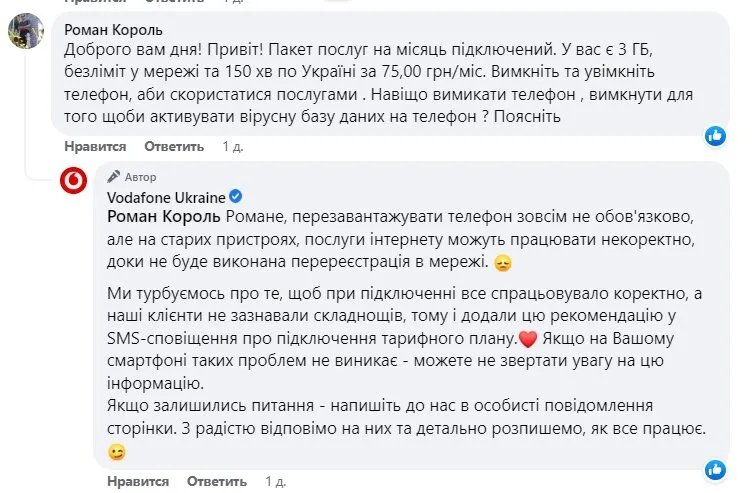Click the pen icon beside Автор

pyautogui.click(x=113, y=176)
